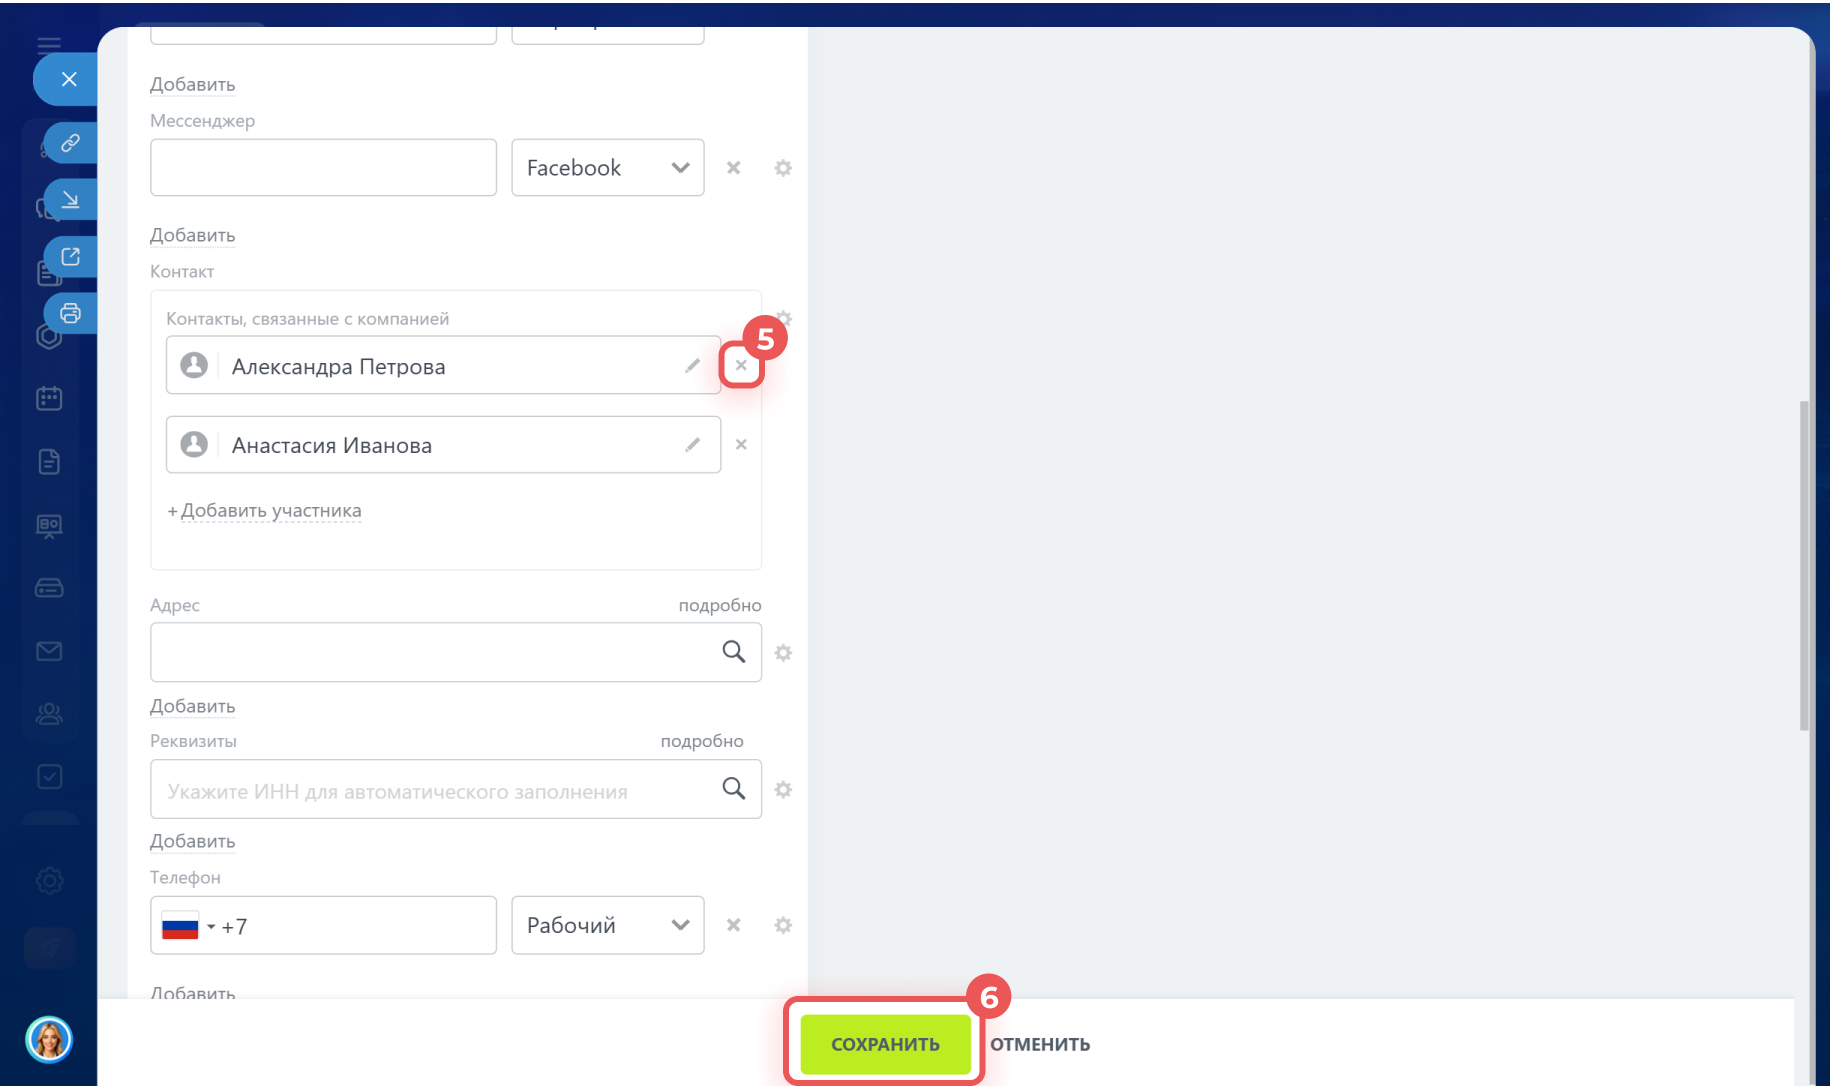Click the Адрес input field

click(x=456, y=652)
